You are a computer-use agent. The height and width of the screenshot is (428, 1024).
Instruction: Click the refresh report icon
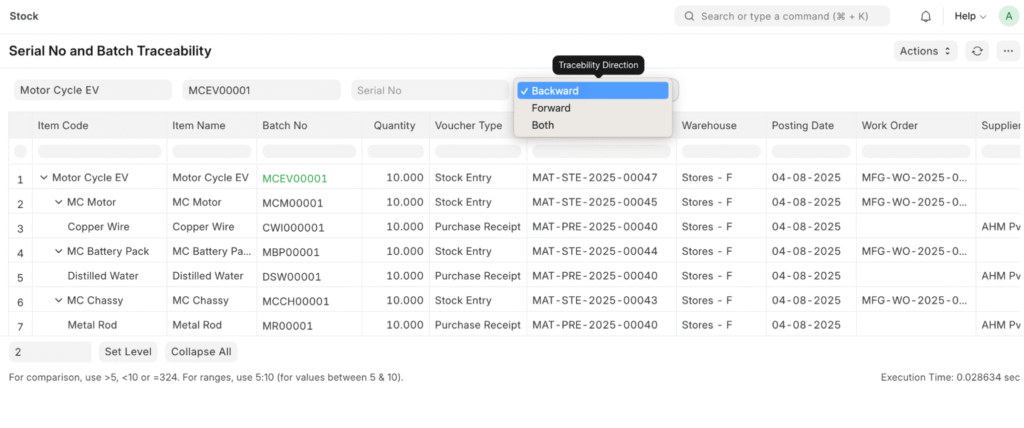click(x=976, y=51)
